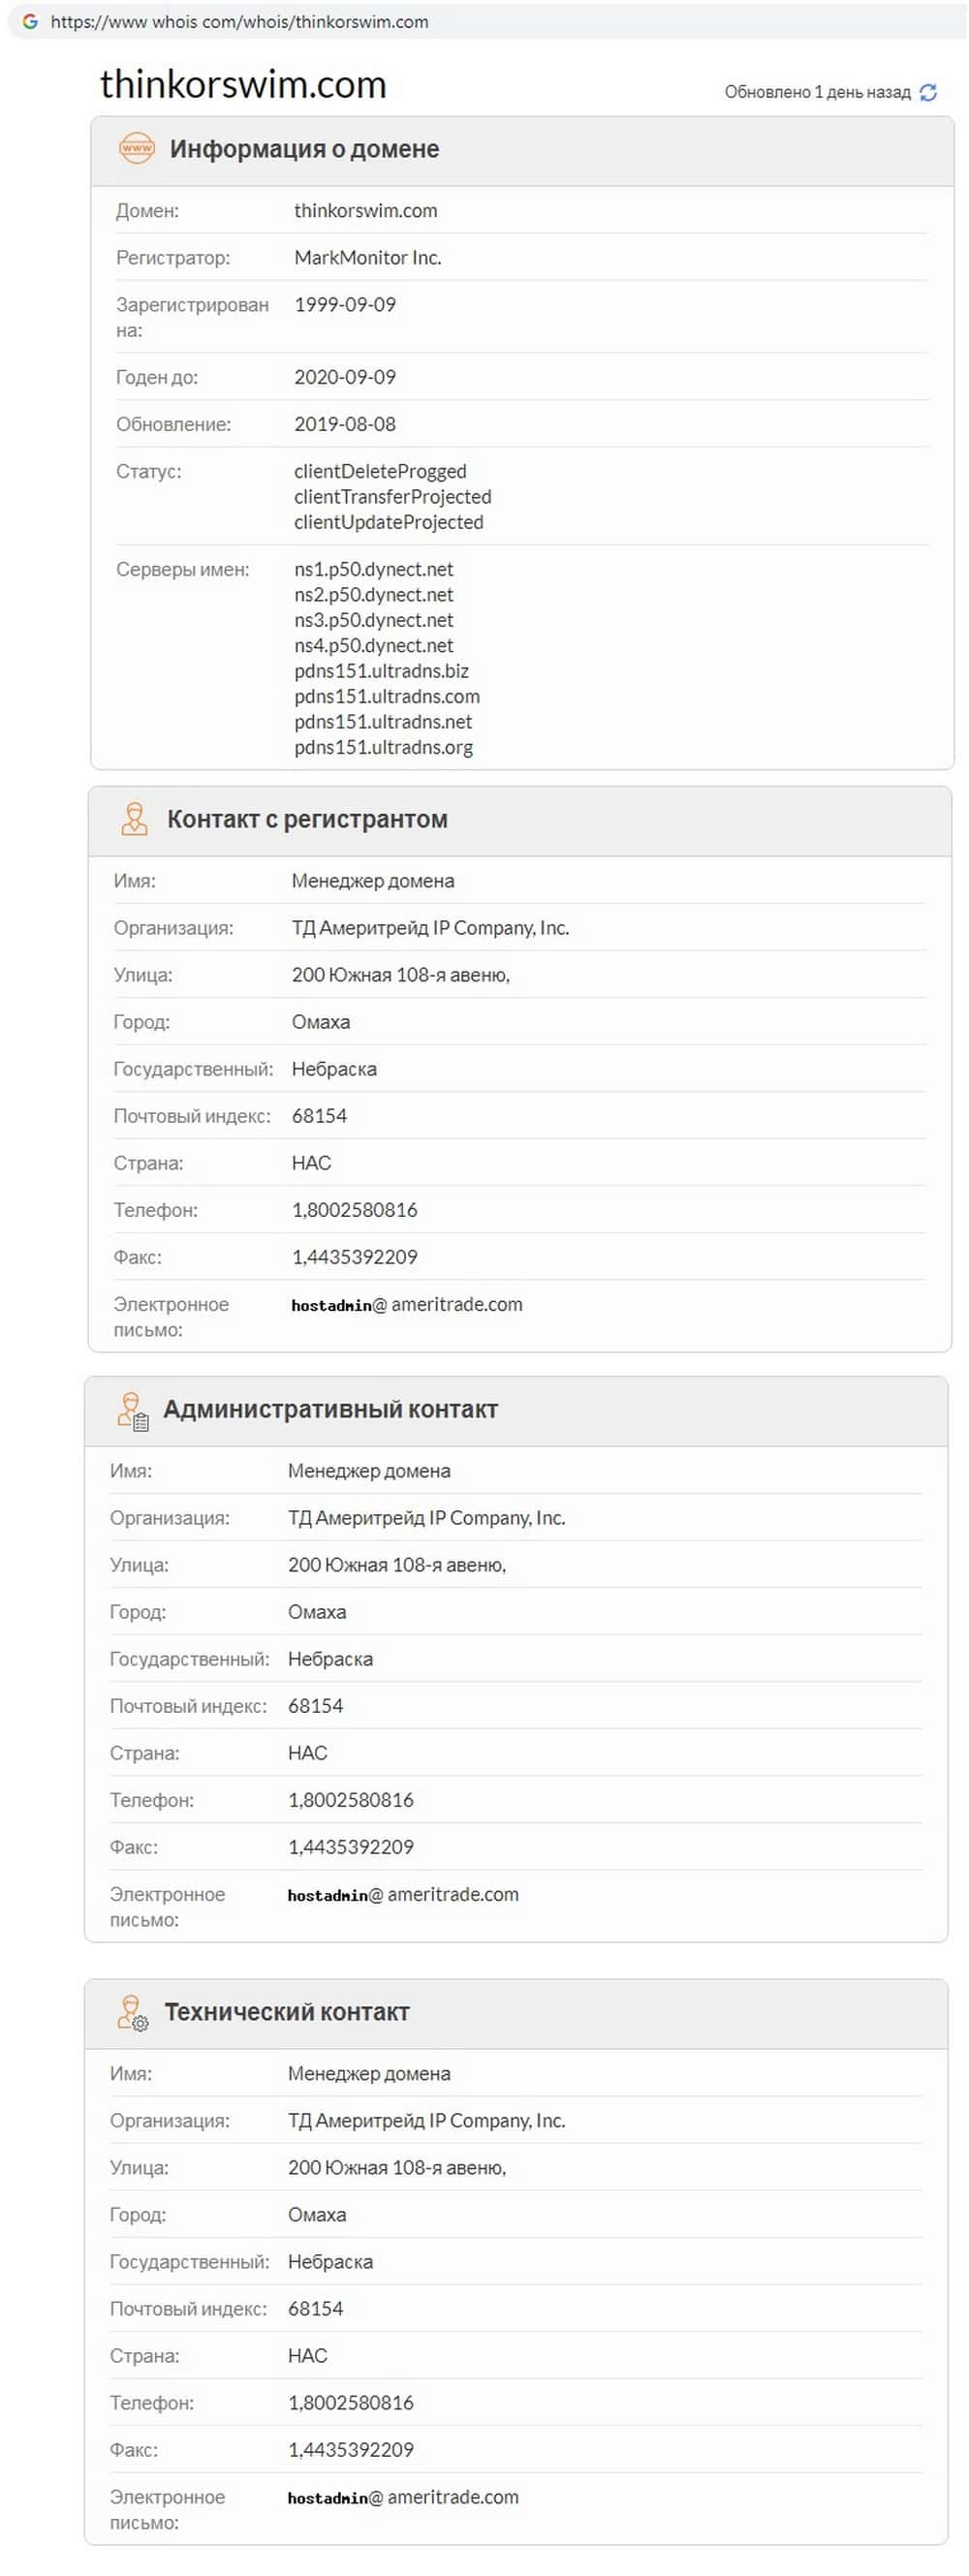Click the expiration date 2020-09-09
The height and width of the screenshot is (2576, 969).
click(x=345, y=377)
